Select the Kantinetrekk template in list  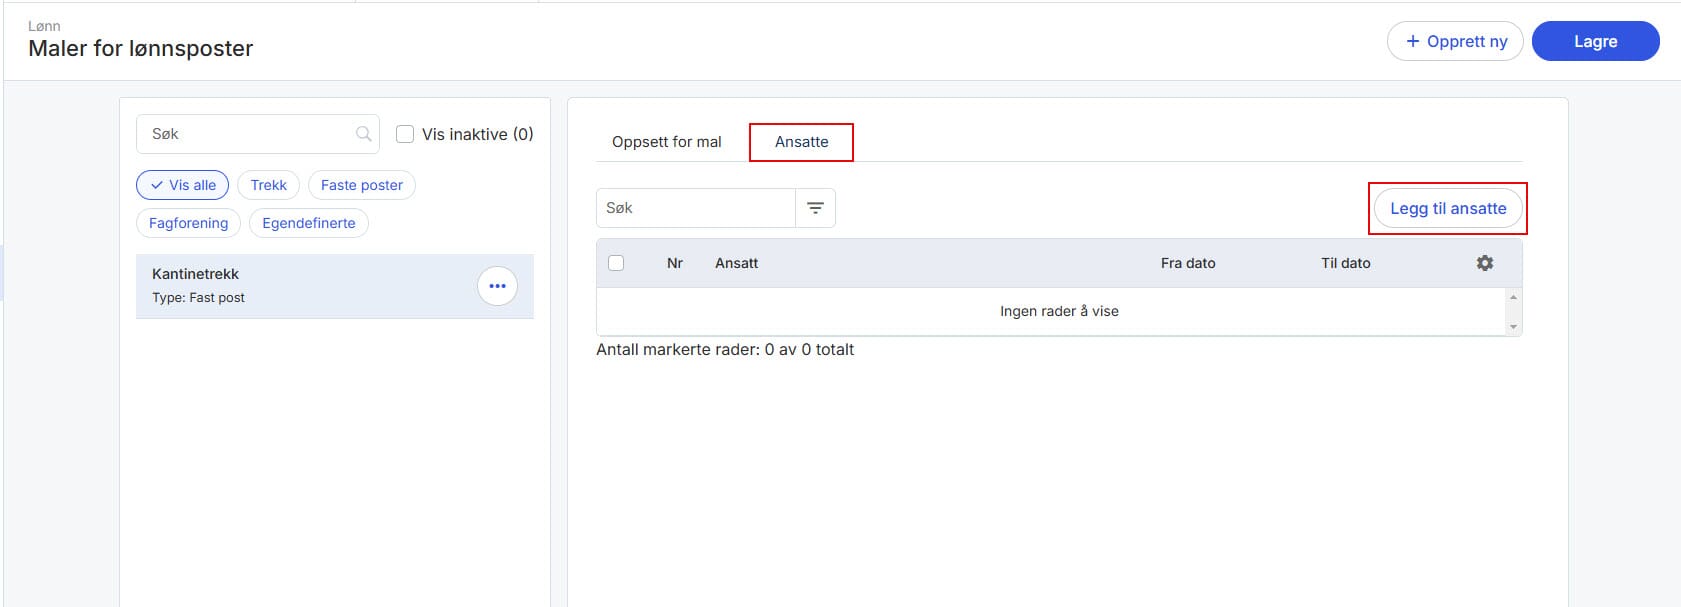coord(300,286)
